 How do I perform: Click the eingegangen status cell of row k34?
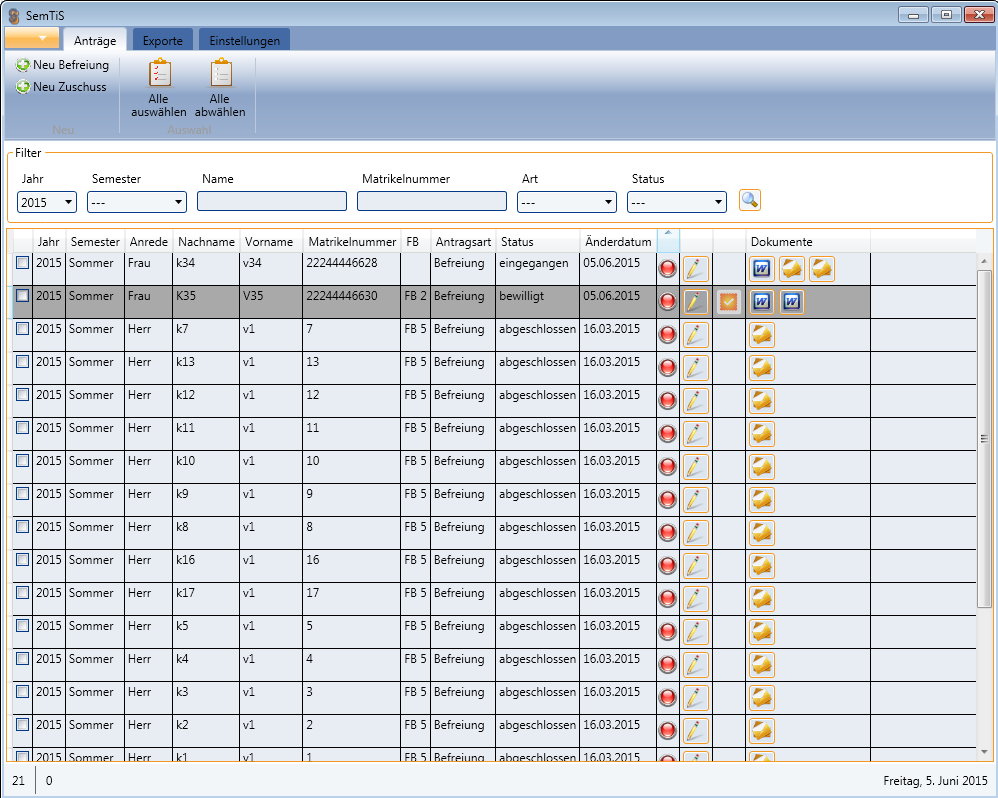pos(538,269)
